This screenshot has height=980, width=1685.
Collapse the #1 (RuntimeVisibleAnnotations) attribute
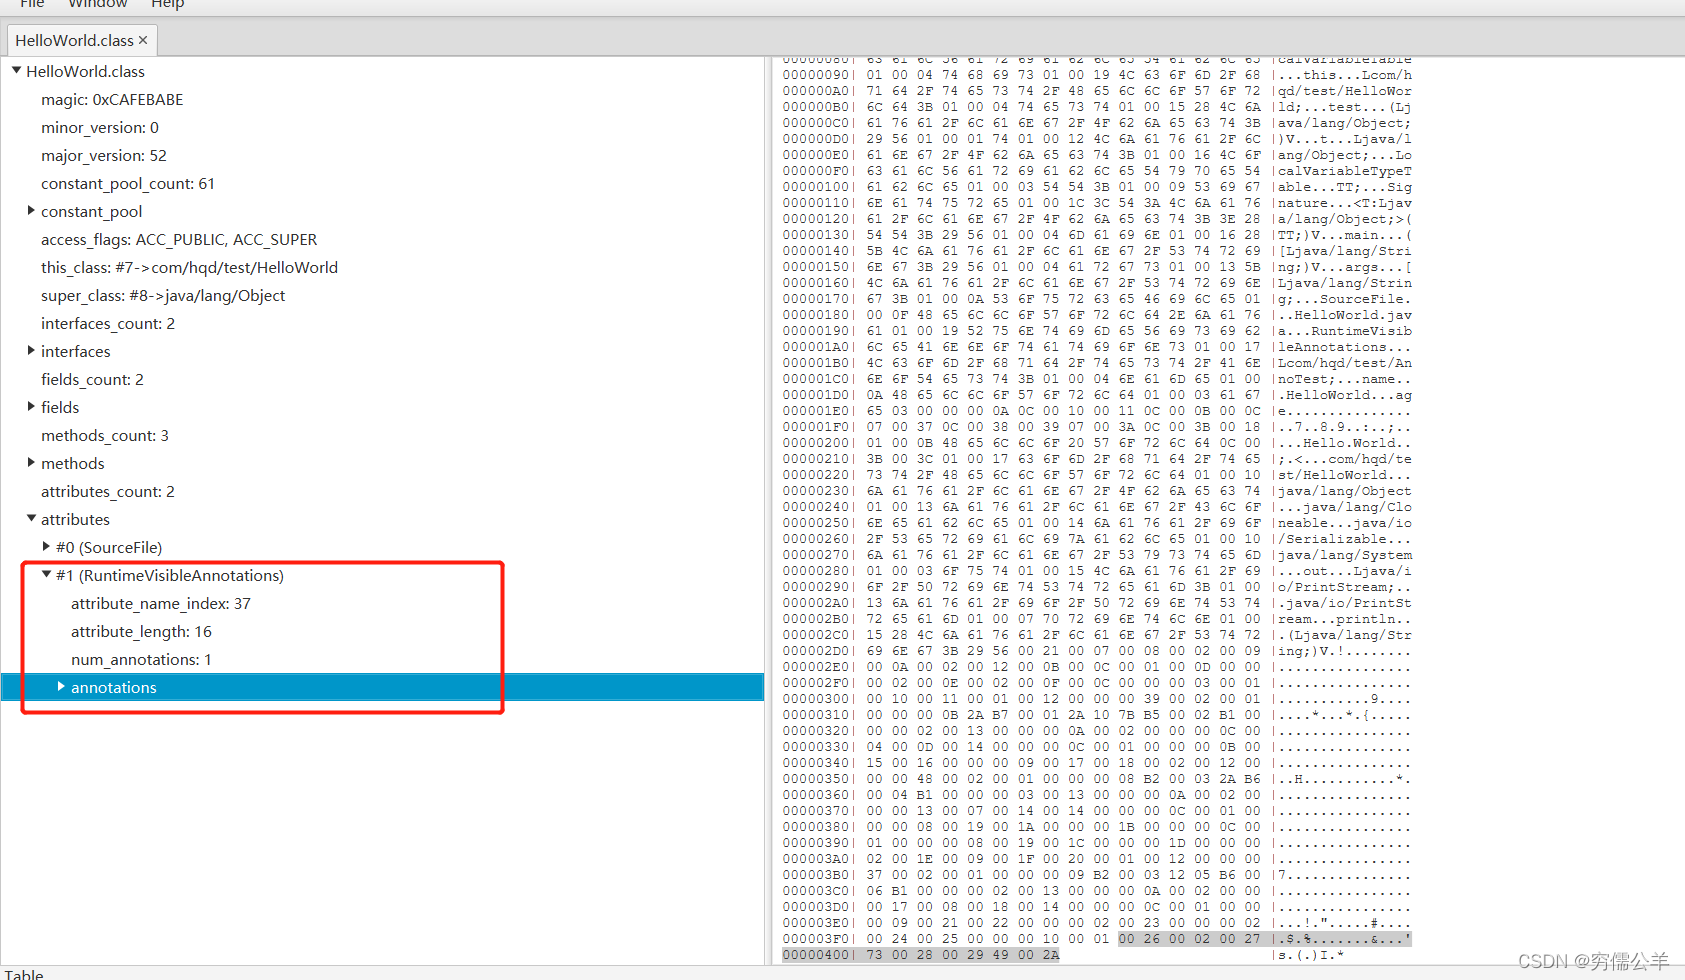click(x=46, y=575)
